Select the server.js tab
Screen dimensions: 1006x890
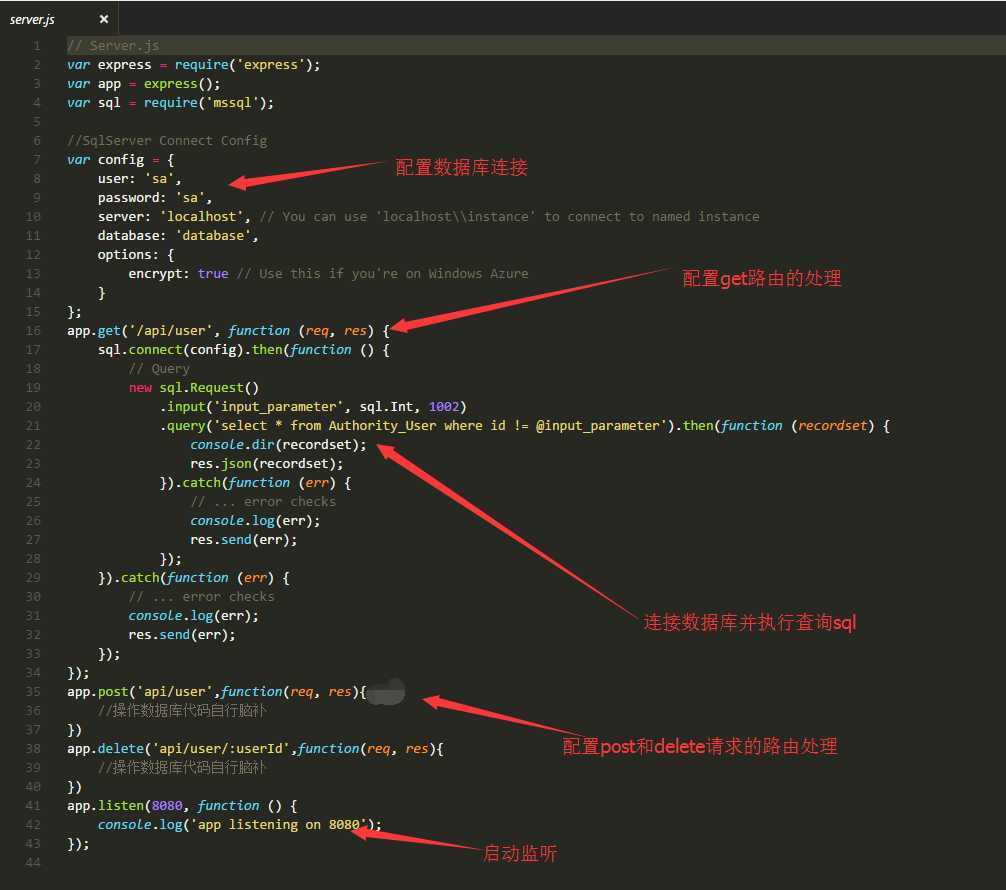[x=32, y=19]
